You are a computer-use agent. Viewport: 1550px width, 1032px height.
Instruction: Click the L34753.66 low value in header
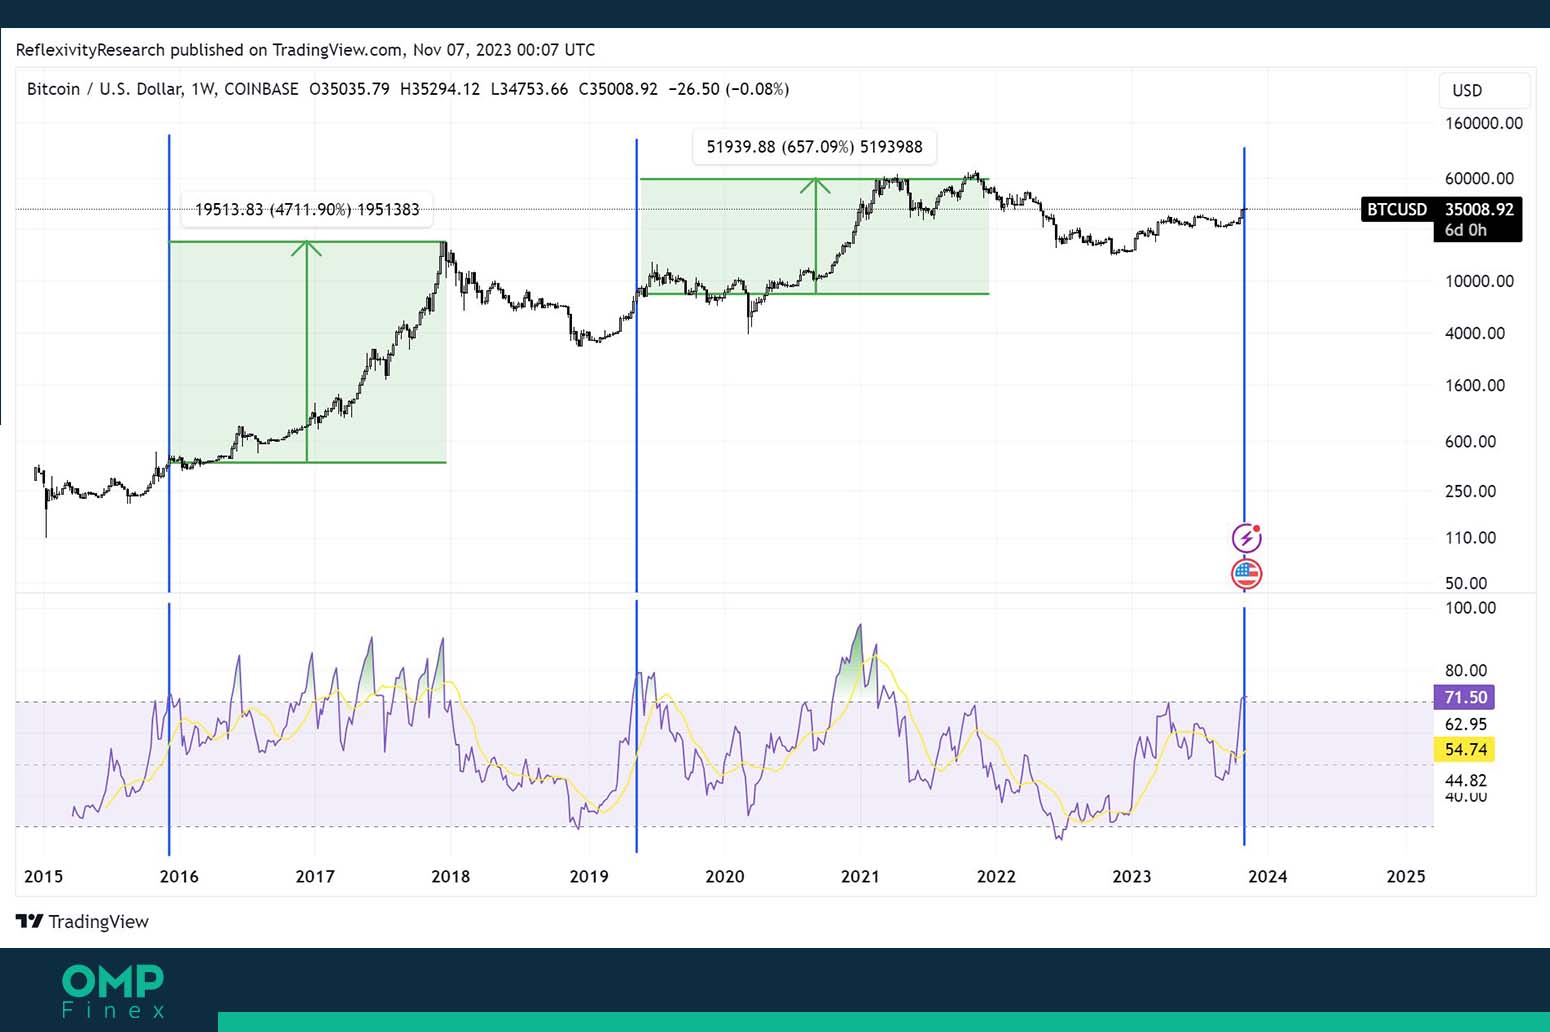[529, 89]
